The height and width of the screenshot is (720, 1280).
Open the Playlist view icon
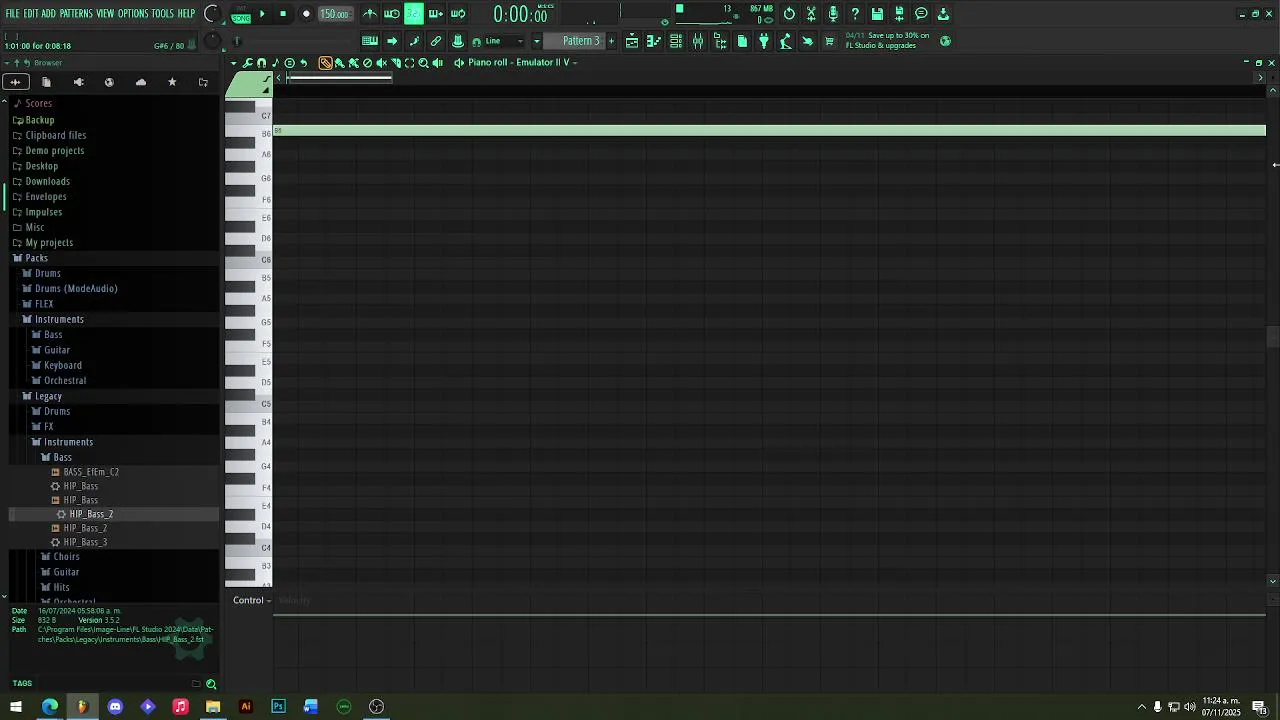point(632,41)
